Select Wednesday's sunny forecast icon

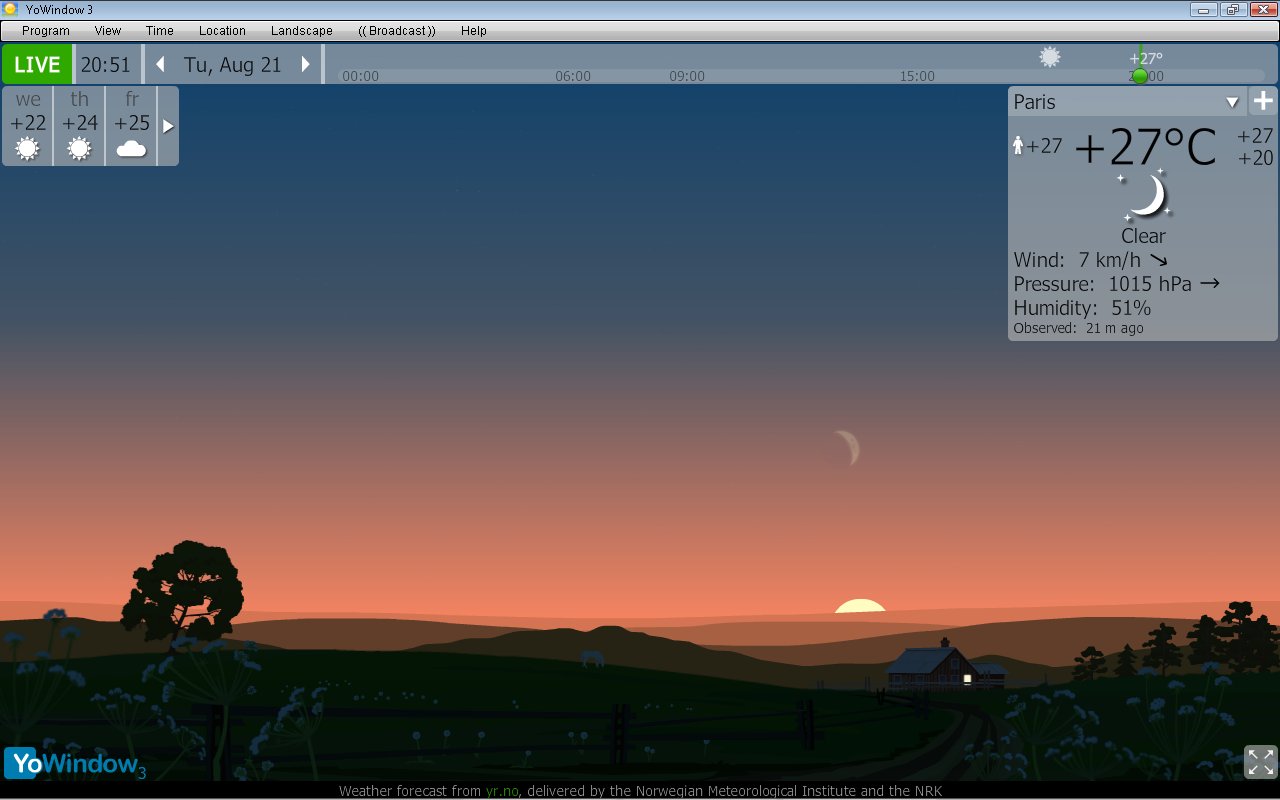coord(28,149)
